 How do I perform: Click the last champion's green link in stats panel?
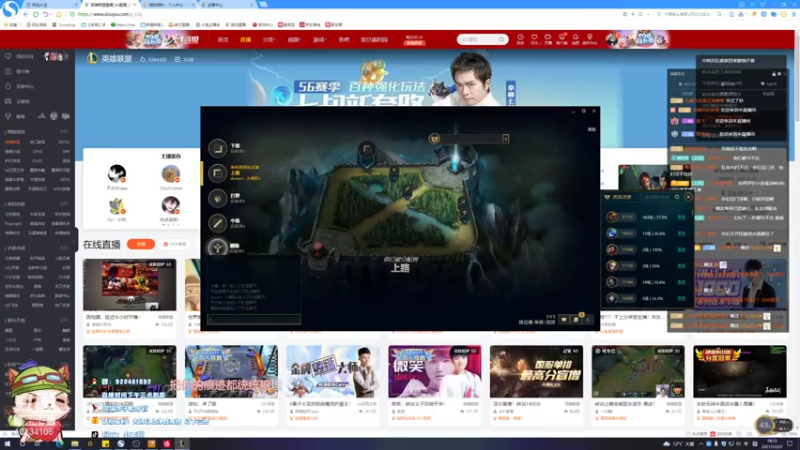point(681,298)
